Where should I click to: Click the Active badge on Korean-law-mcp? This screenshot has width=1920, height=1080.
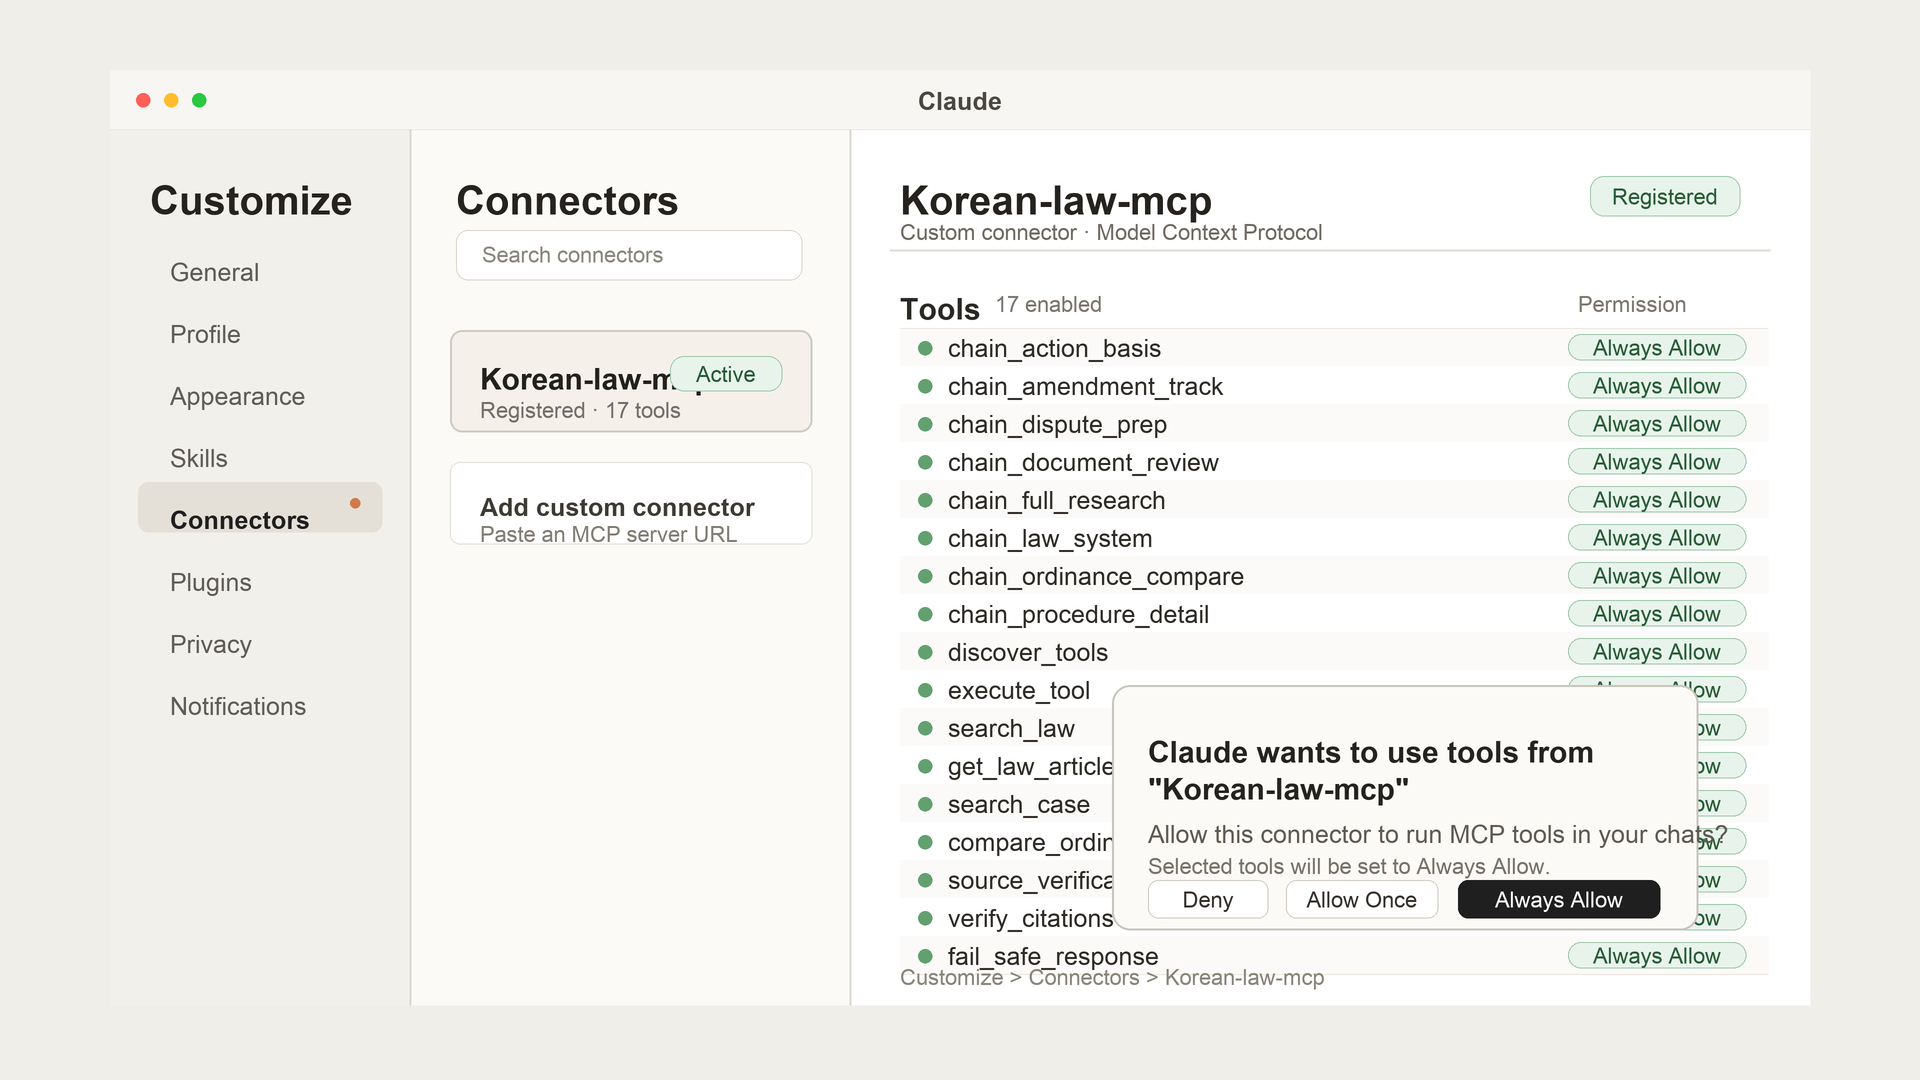[726, 374]
